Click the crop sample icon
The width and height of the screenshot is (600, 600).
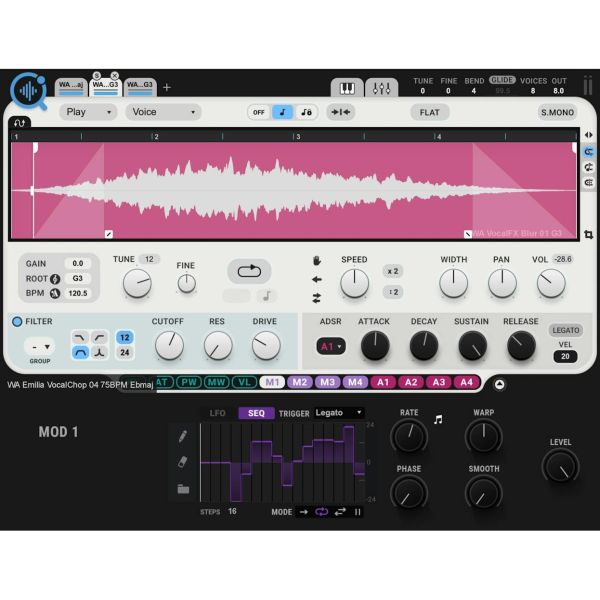tap(589, 235)
